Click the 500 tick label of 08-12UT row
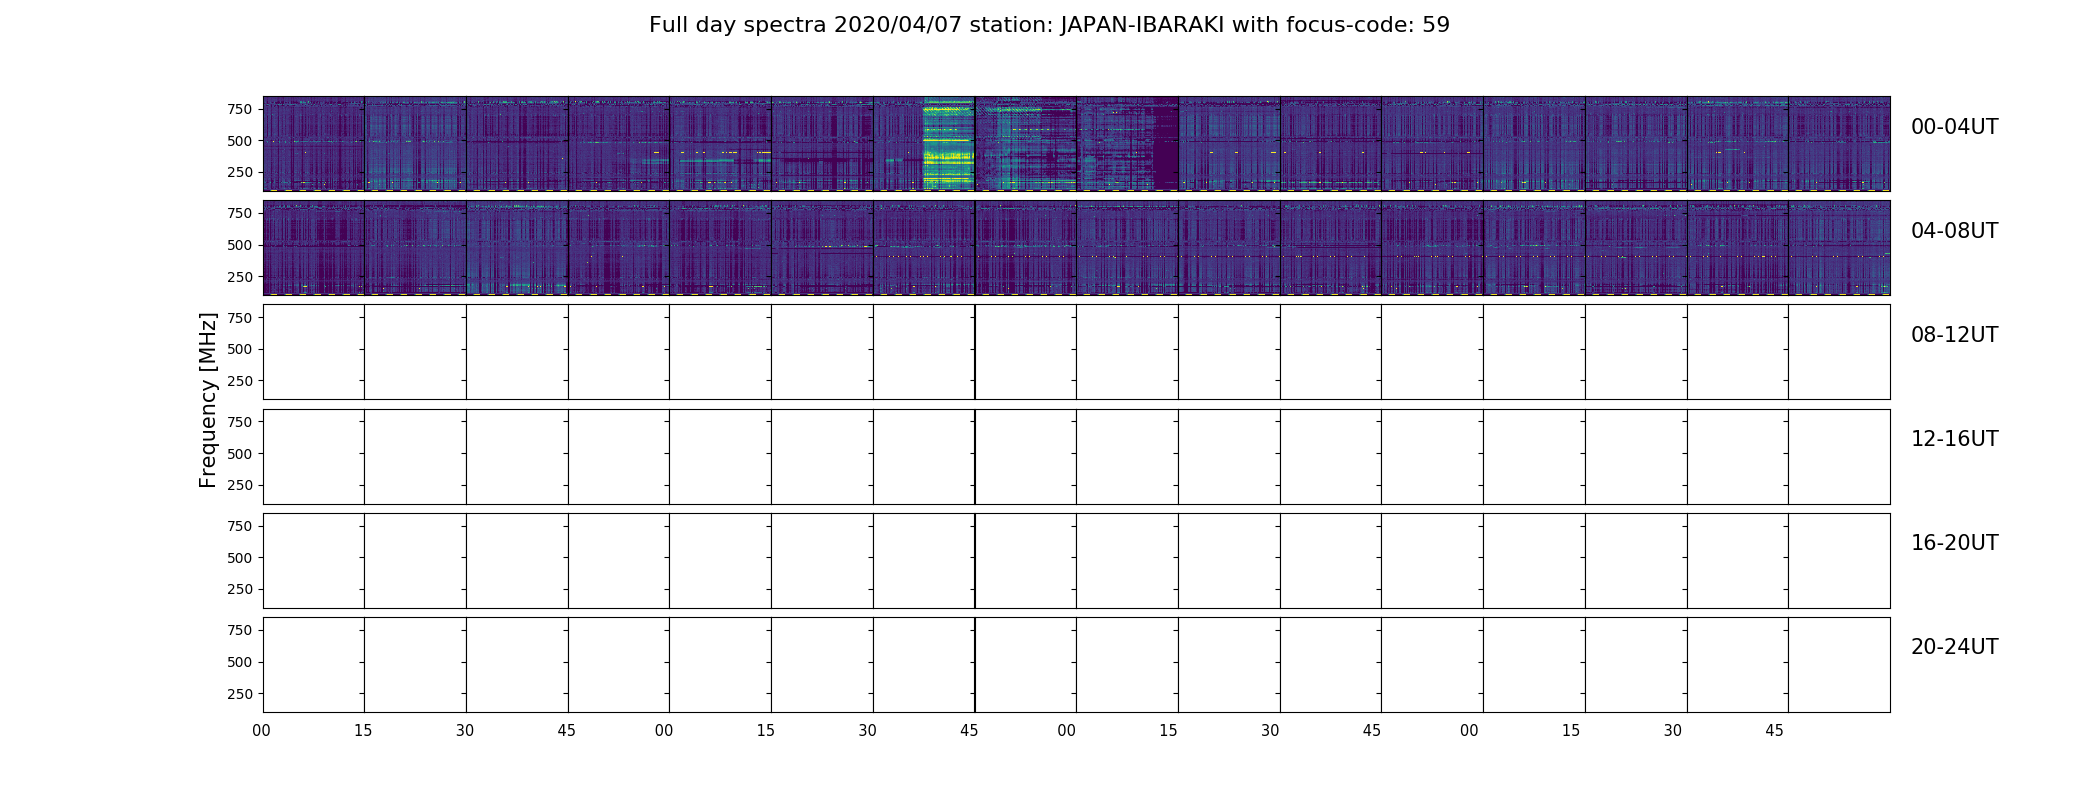Image resolution: width=2100 pixels, height=800 pixels. coord(240,349)
